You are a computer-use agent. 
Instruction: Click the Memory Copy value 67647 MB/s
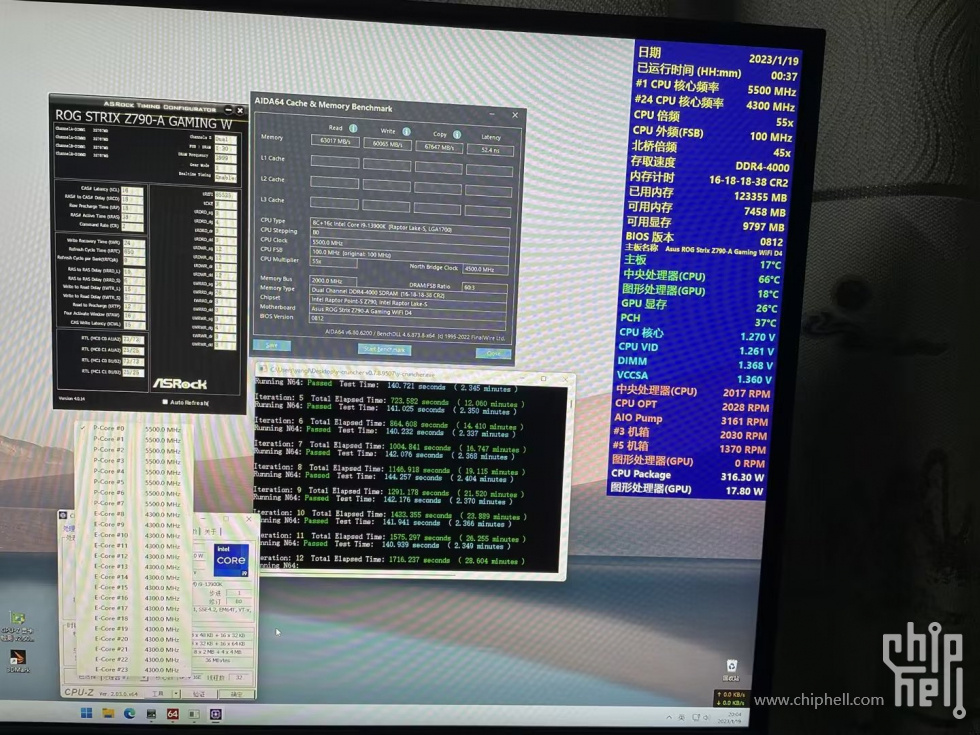click(x=439, y=148)
